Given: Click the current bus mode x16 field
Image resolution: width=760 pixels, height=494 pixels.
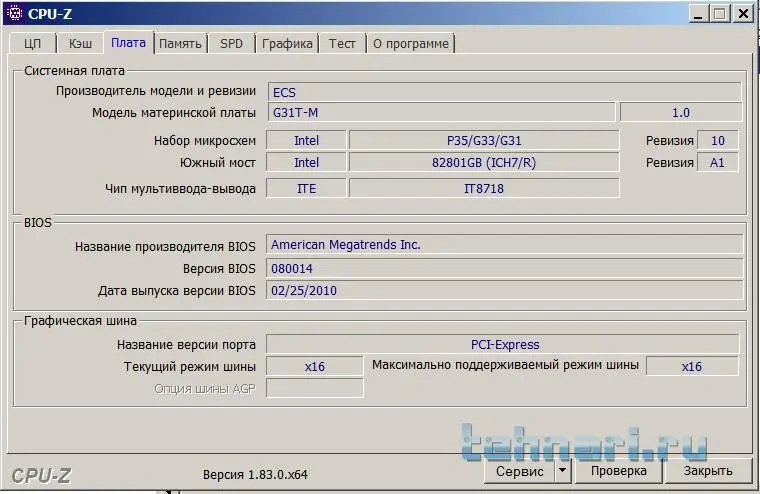Looking at the screenshot, I should (x=315, y=367).
